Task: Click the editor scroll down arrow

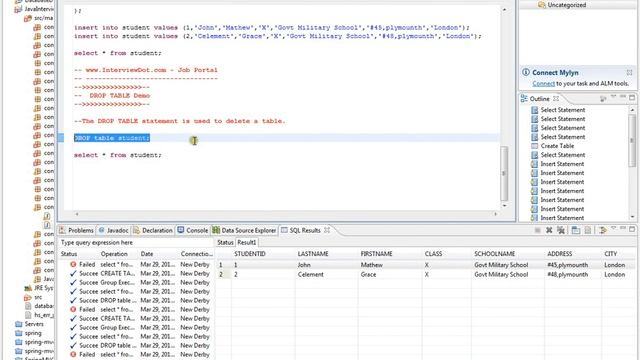Action: click(x=504, y=206)
